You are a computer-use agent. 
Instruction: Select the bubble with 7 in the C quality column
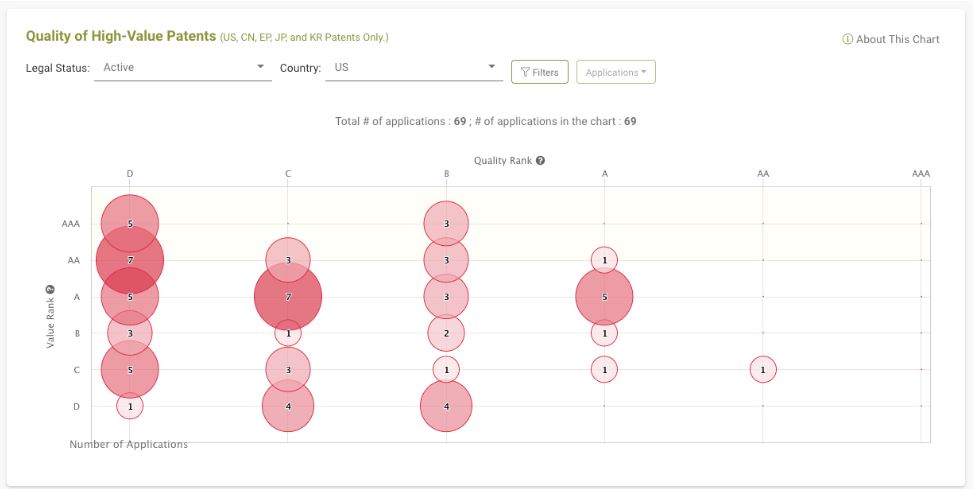point(288,297)
